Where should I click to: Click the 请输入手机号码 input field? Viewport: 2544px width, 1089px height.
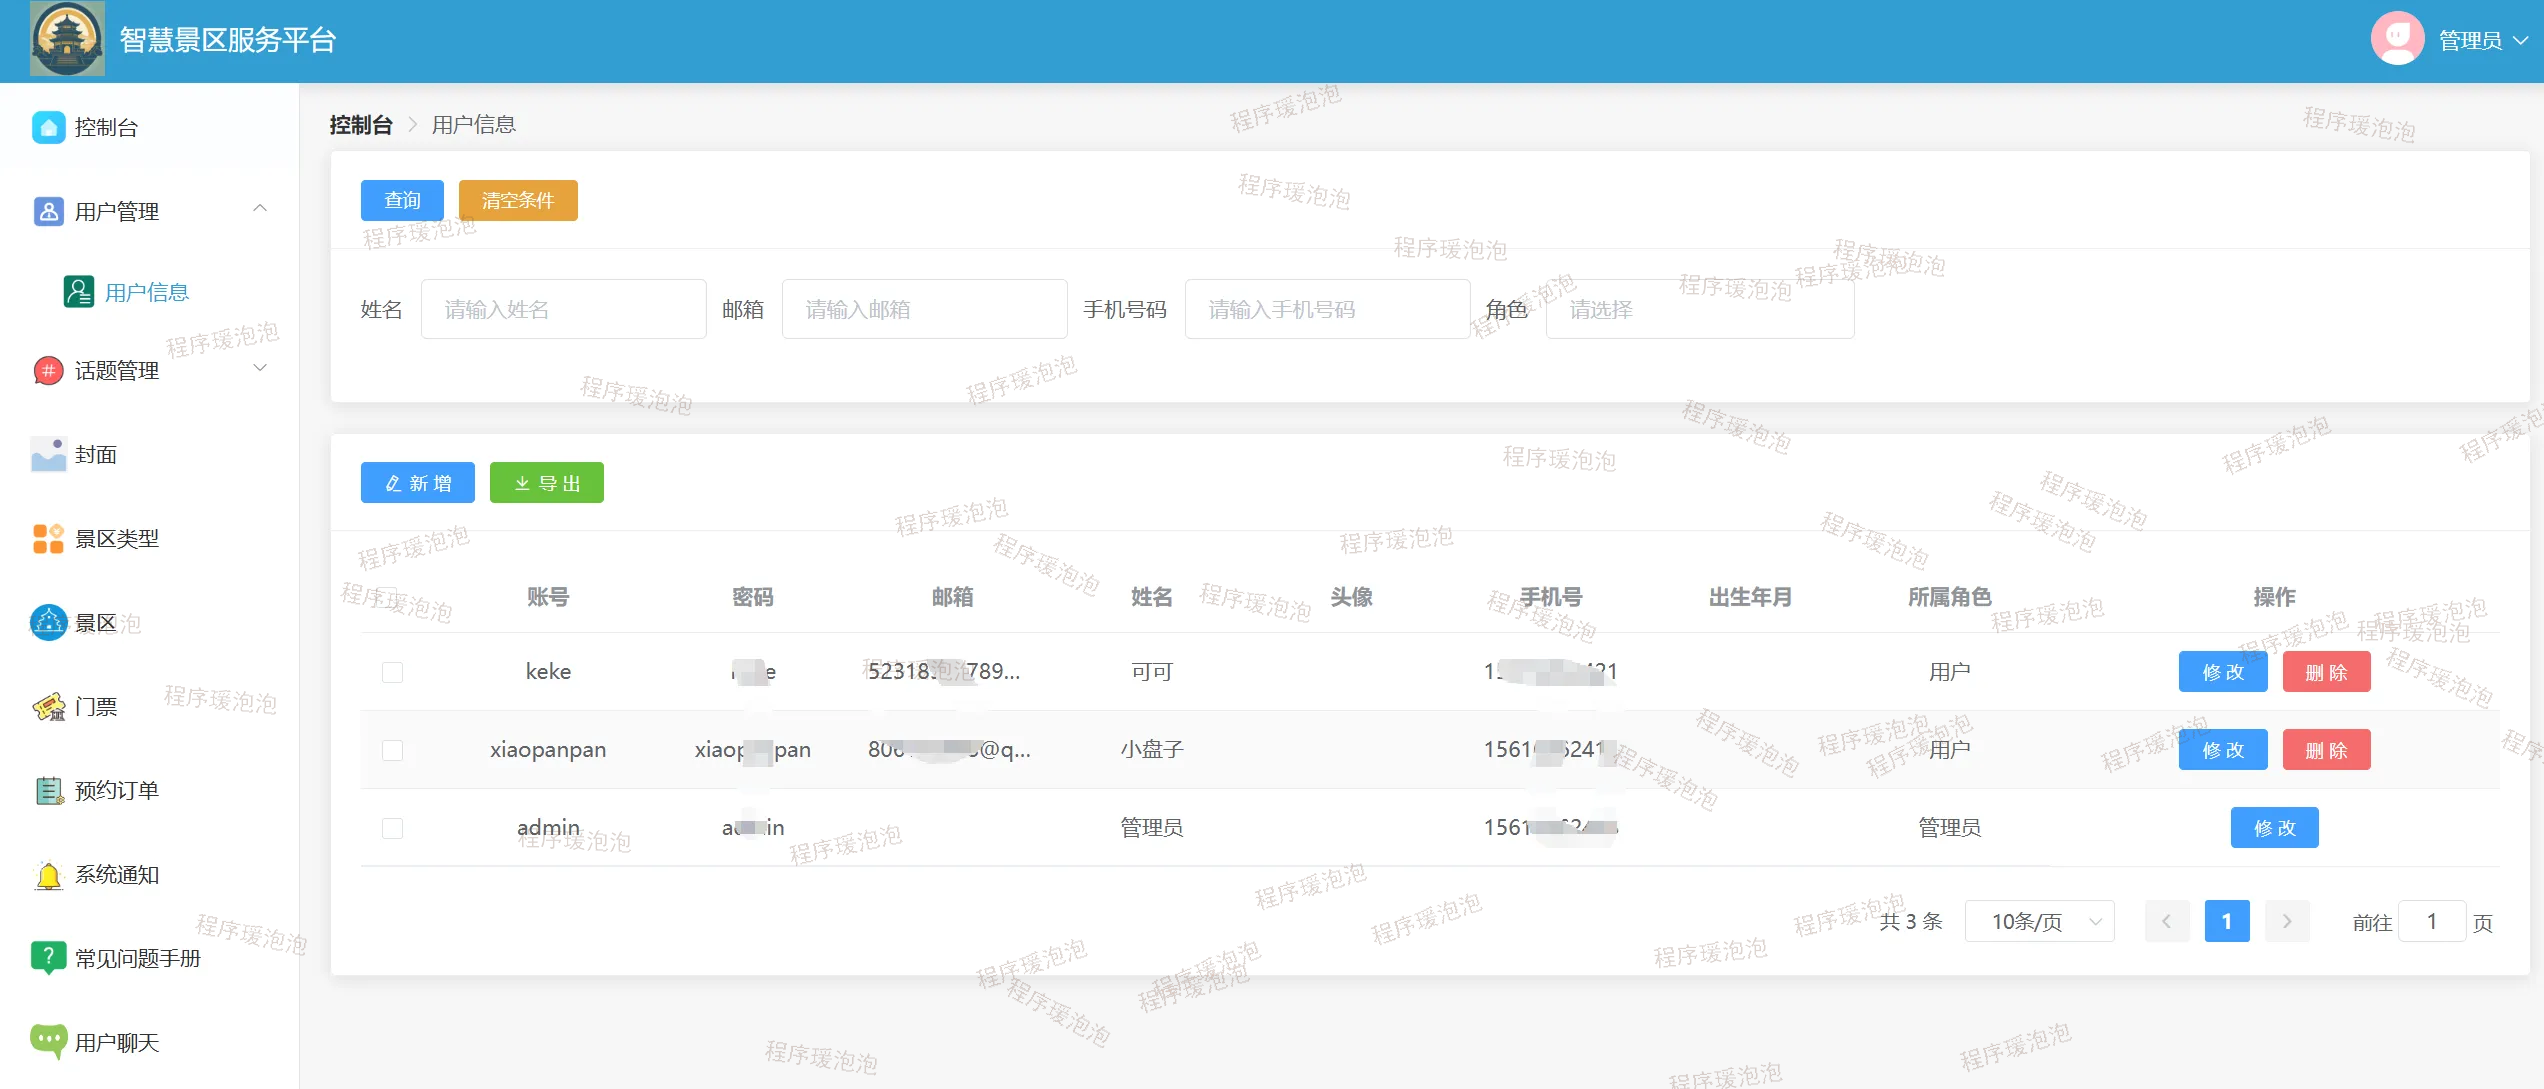[1326, 310]
